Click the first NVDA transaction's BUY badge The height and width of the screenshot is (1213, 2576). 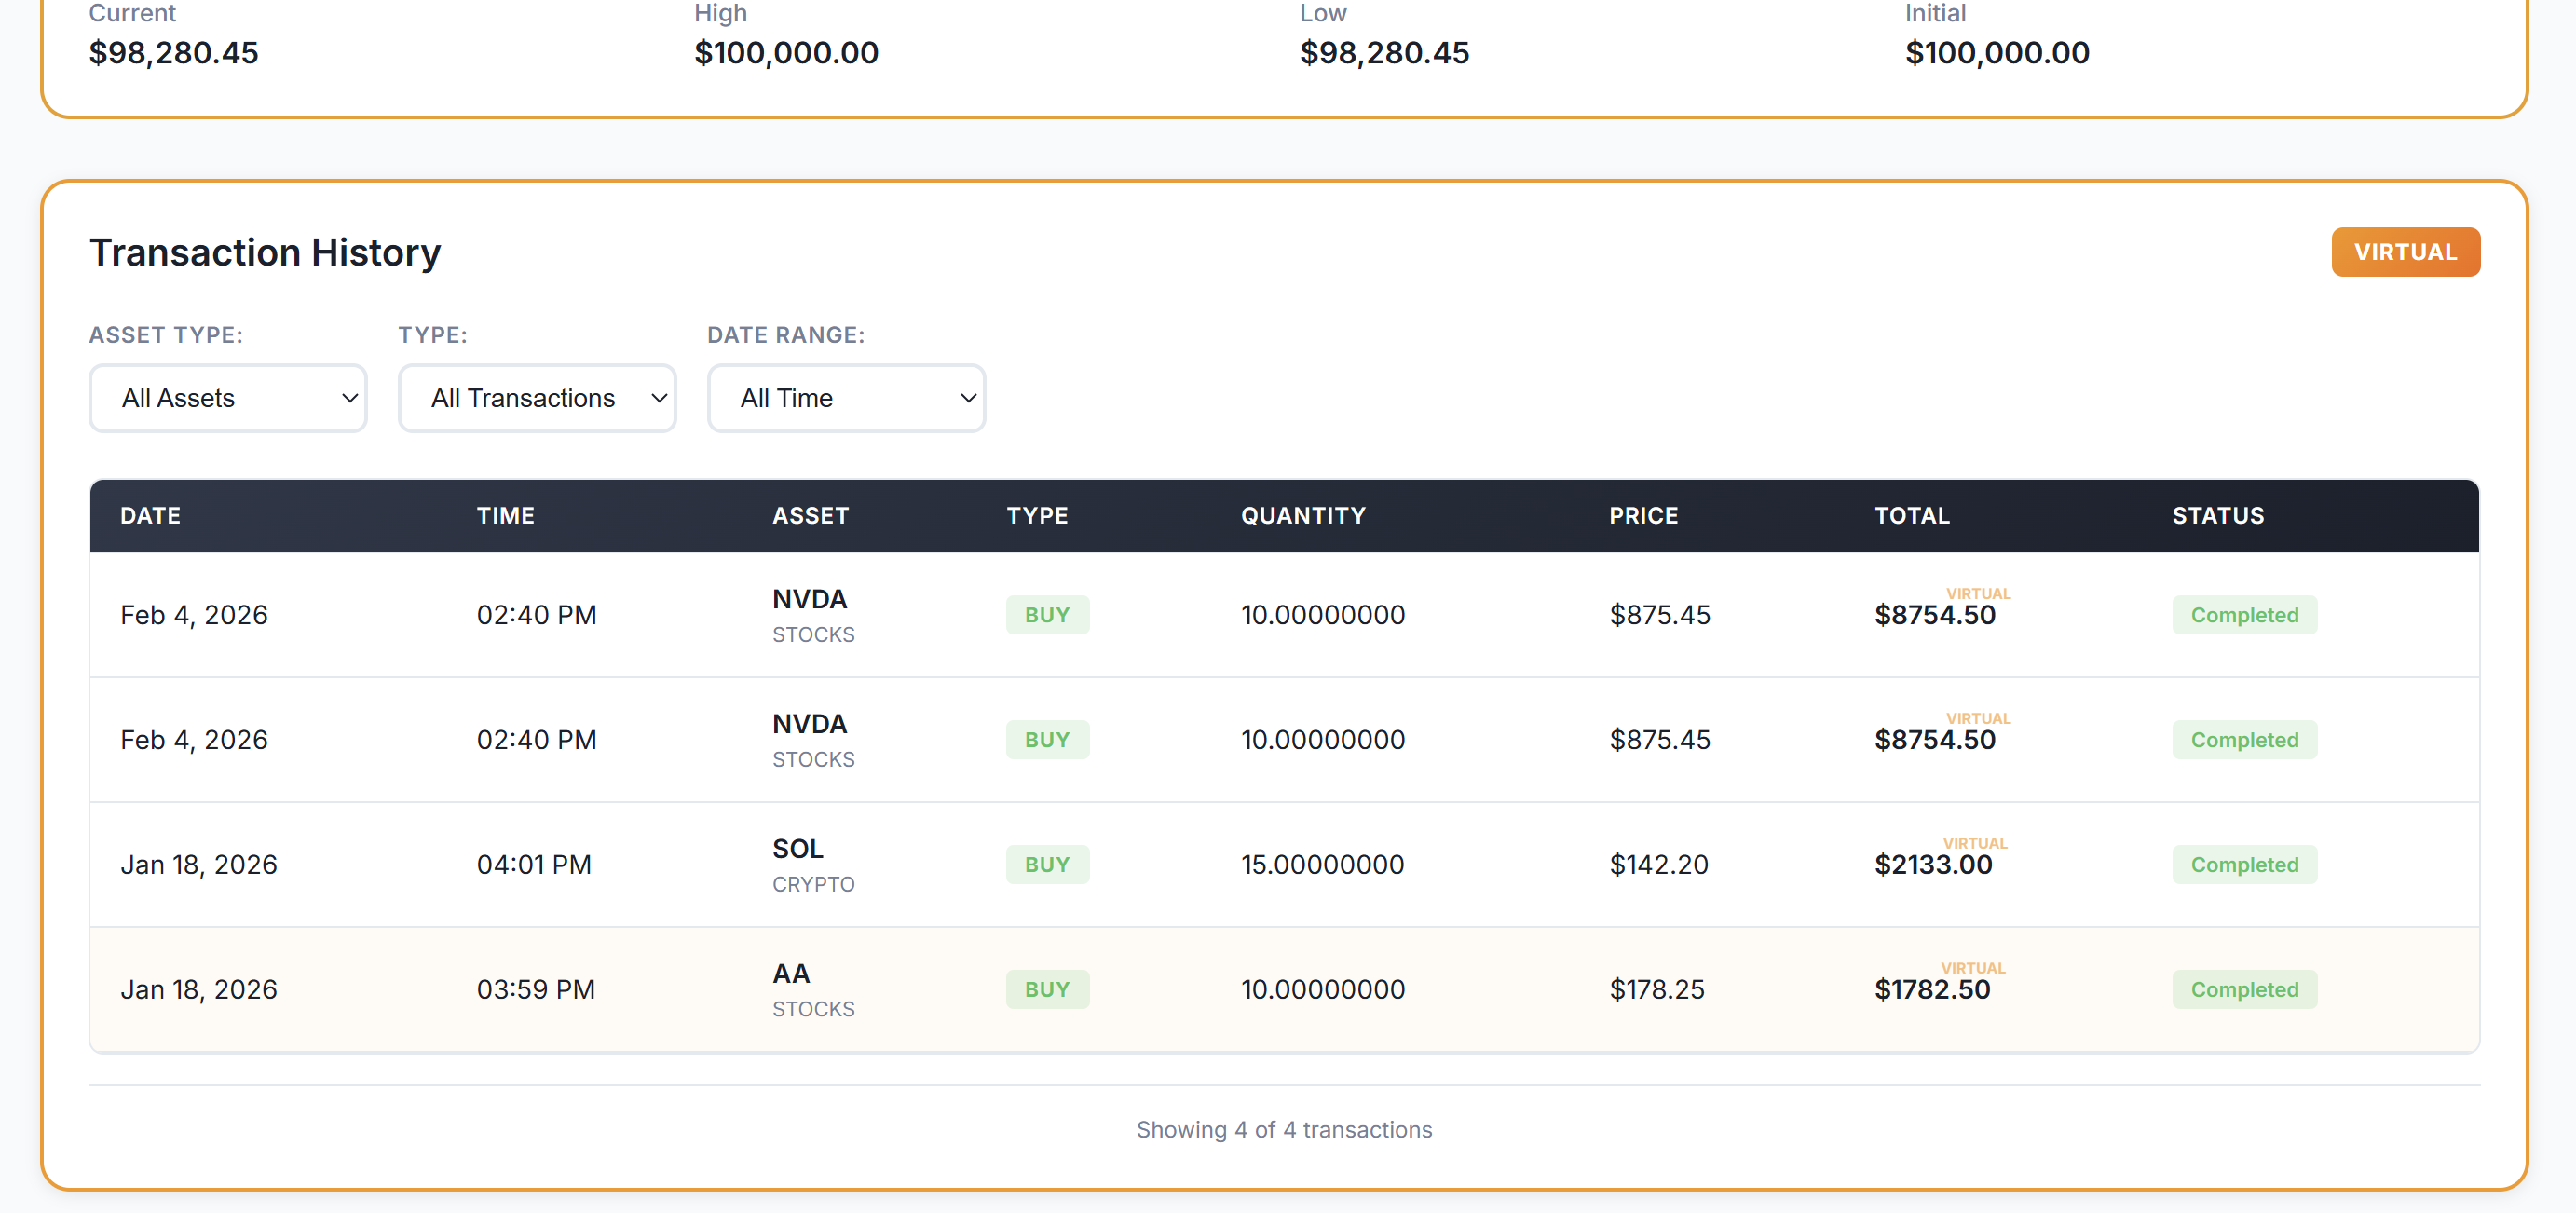[x=1046, y=615]
